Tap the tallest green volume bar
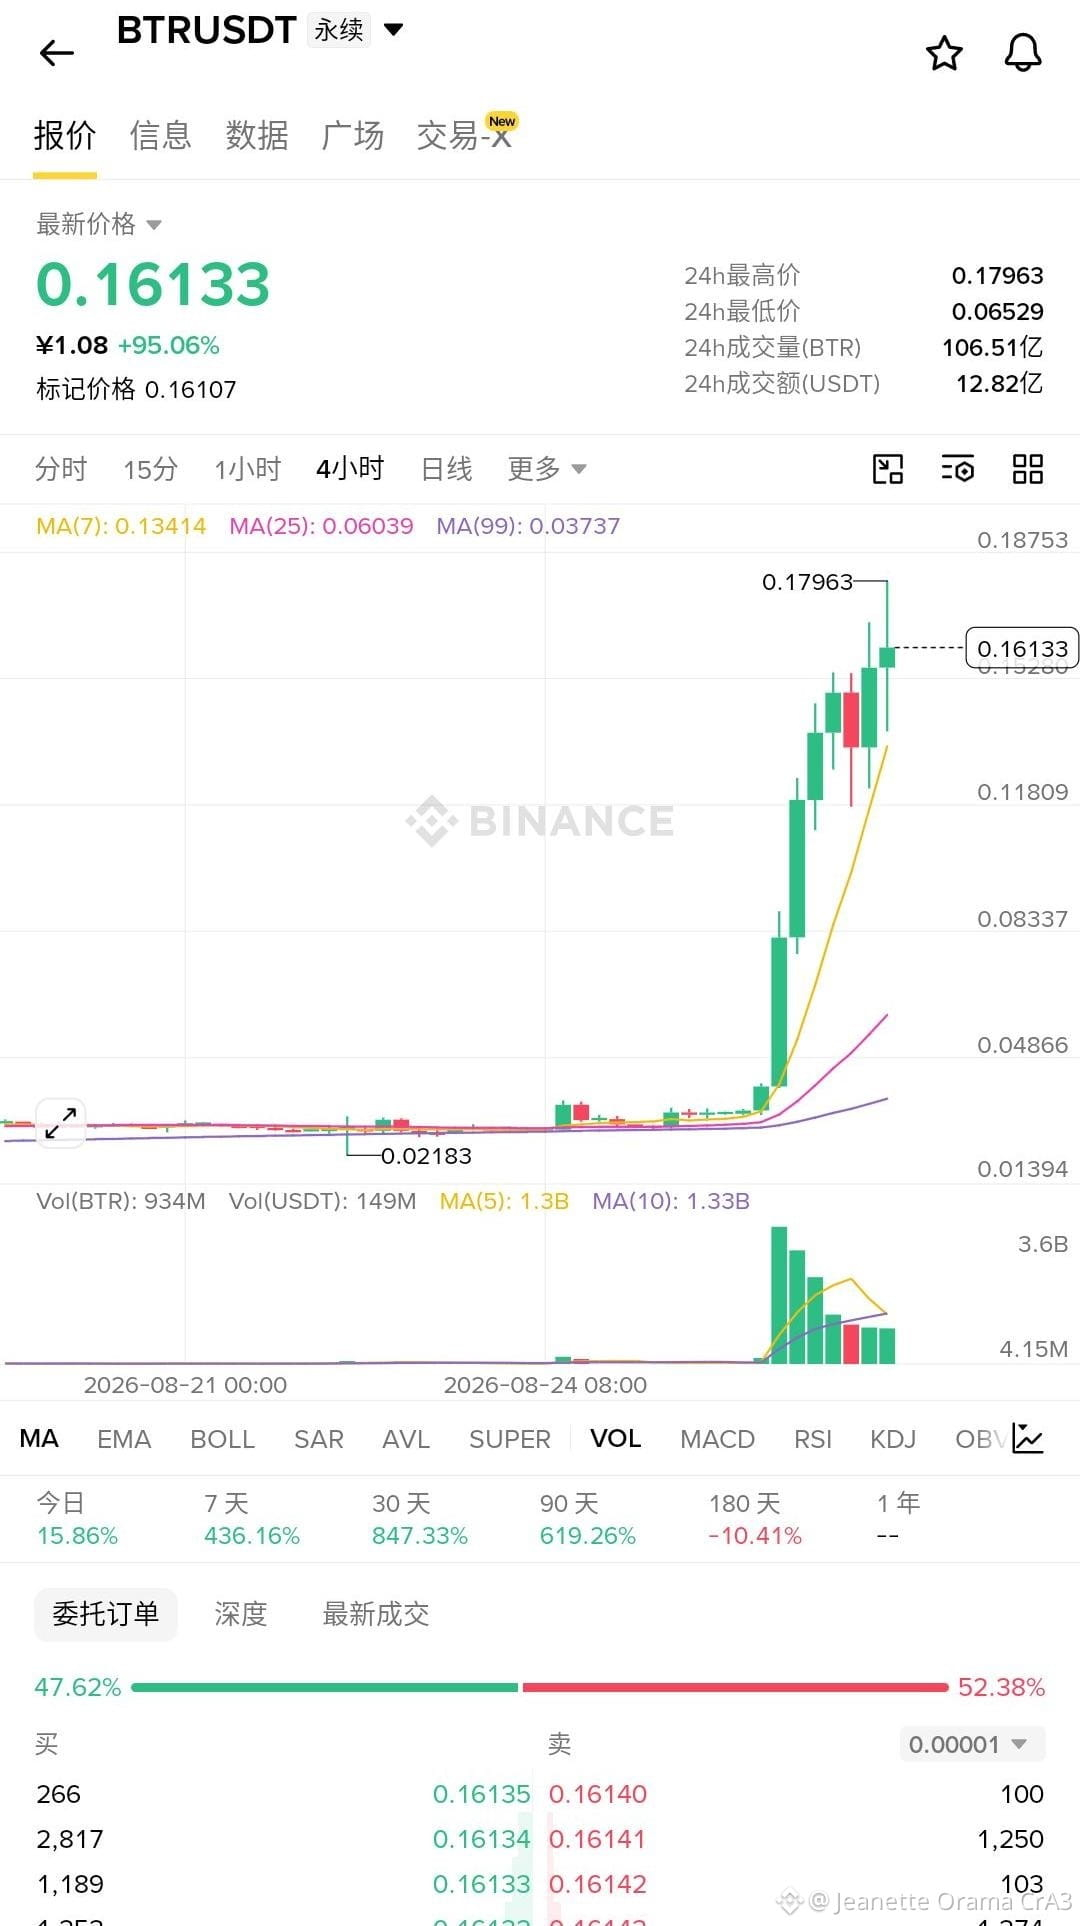 click(779, 1294)
